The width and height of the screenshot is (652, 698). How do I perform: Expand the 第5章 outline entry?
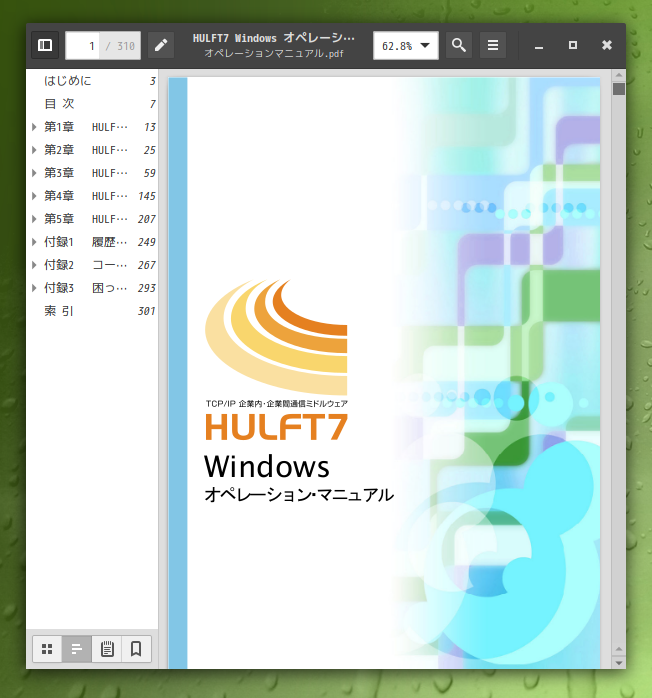click(x=34, y=219)
